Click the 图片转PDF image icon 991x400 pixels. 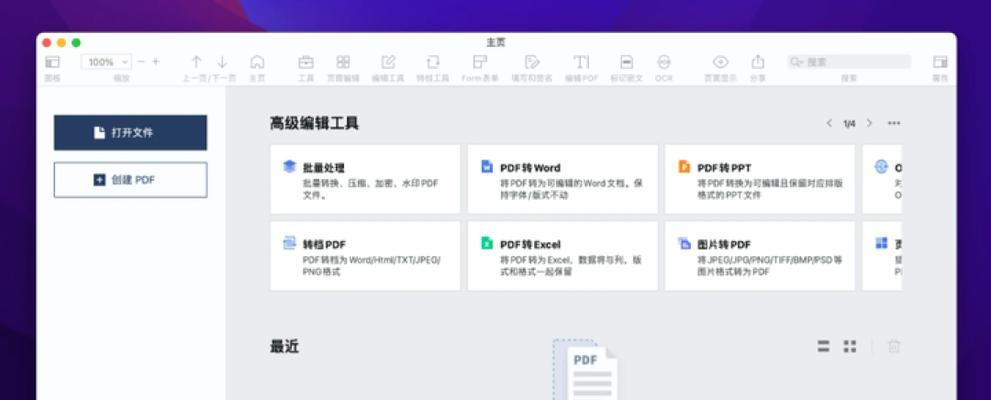[x=684, y=243]
